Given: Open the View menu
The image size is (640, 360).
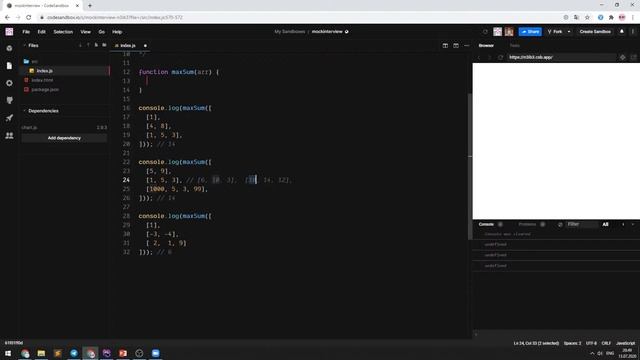Looking at the screenshot, I should pyautogui.click(x=85, y=31).
